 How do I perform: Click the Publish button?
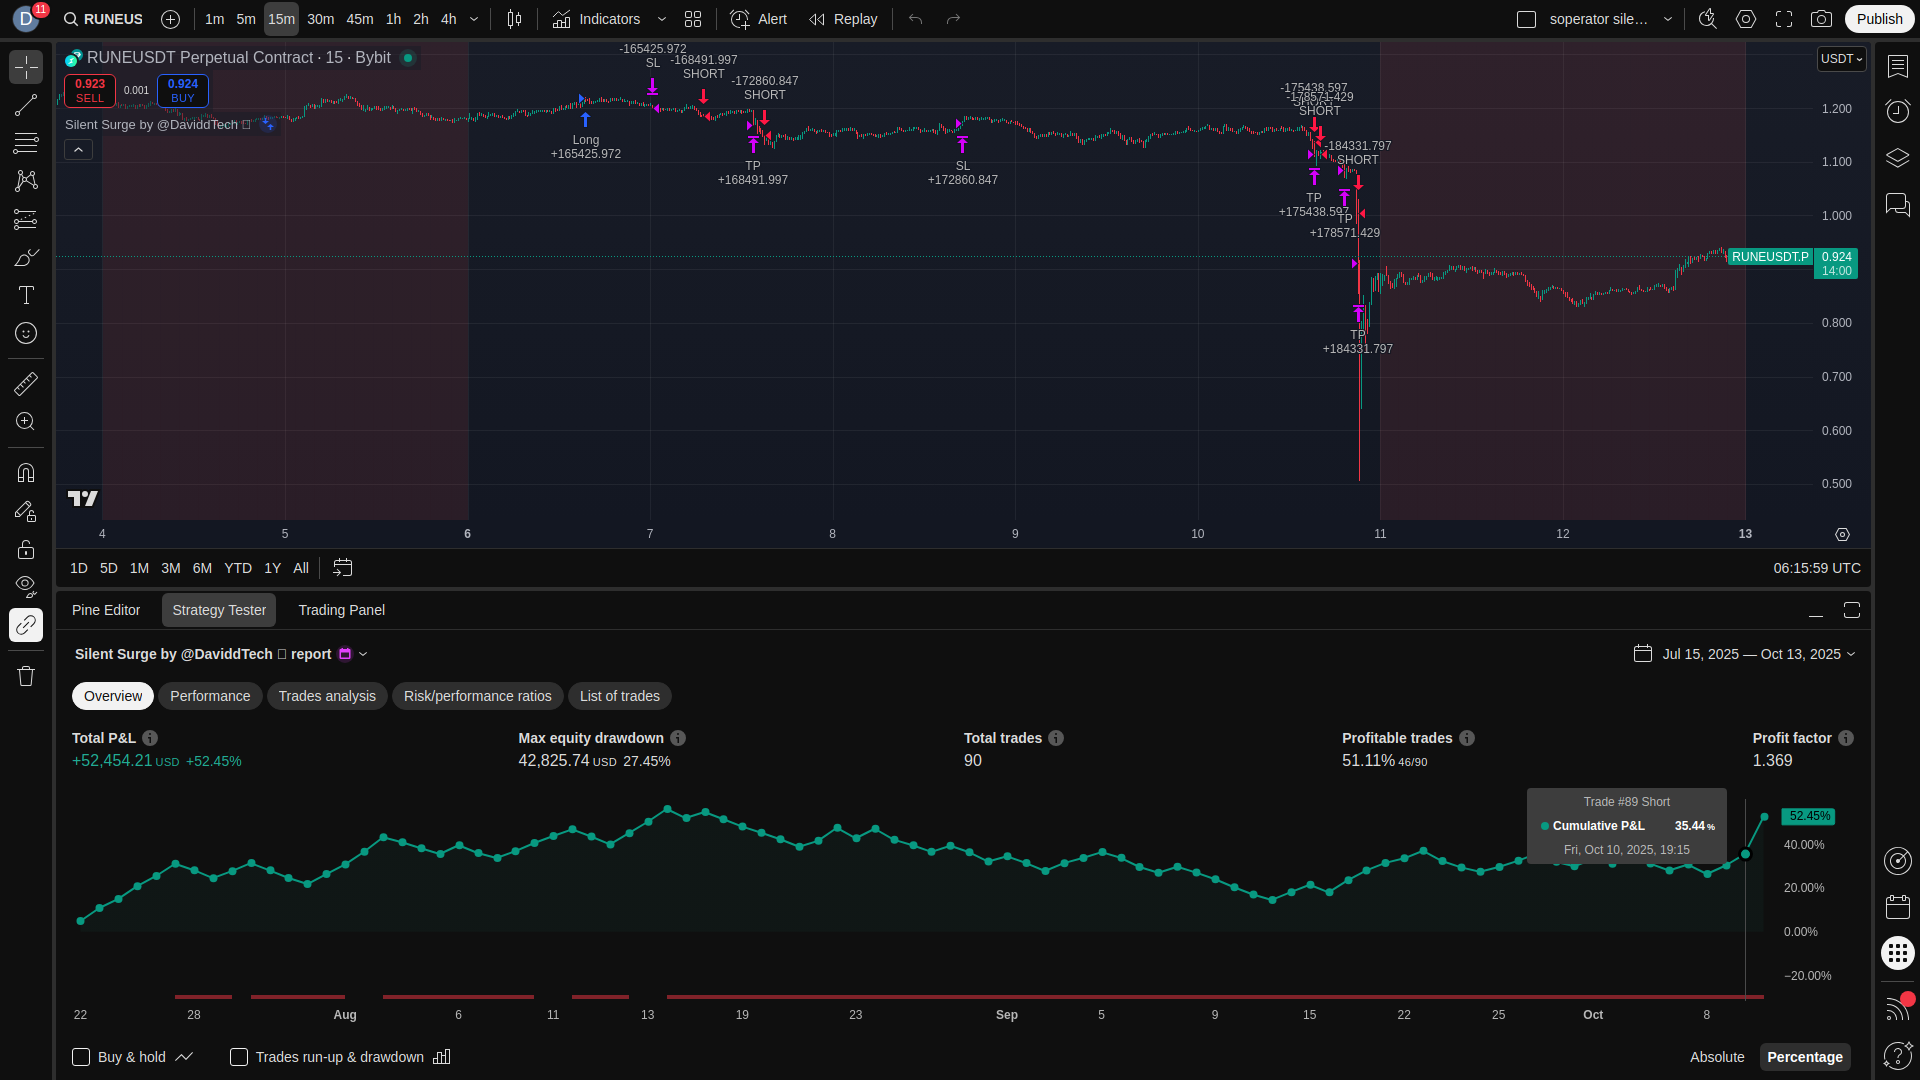click(x=1879, y=19)
